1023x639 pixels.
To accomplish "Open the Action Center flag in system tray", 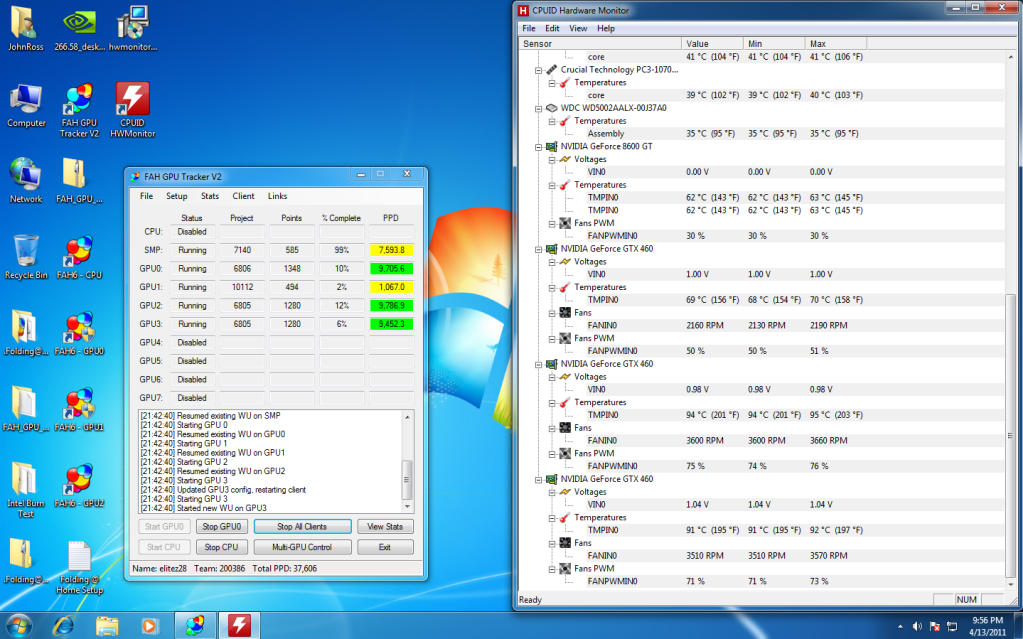I will (934, 627).
